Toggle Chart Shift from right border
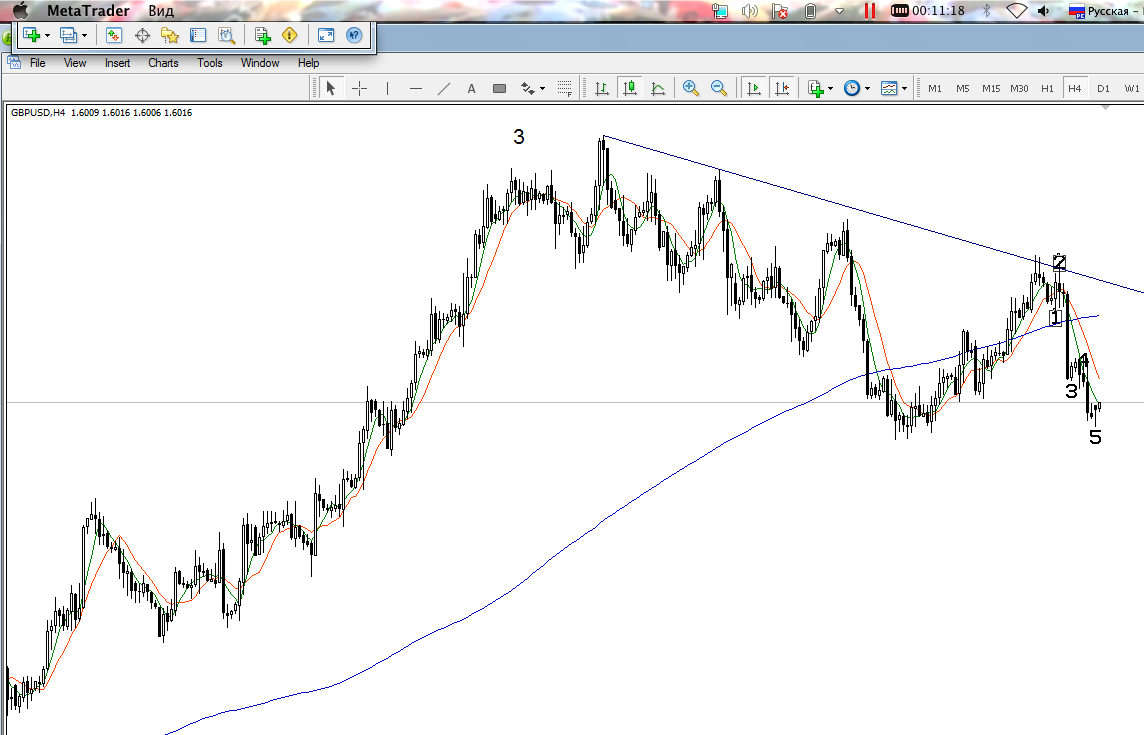This screenshot has width=1144, height=735. [782, 88]
